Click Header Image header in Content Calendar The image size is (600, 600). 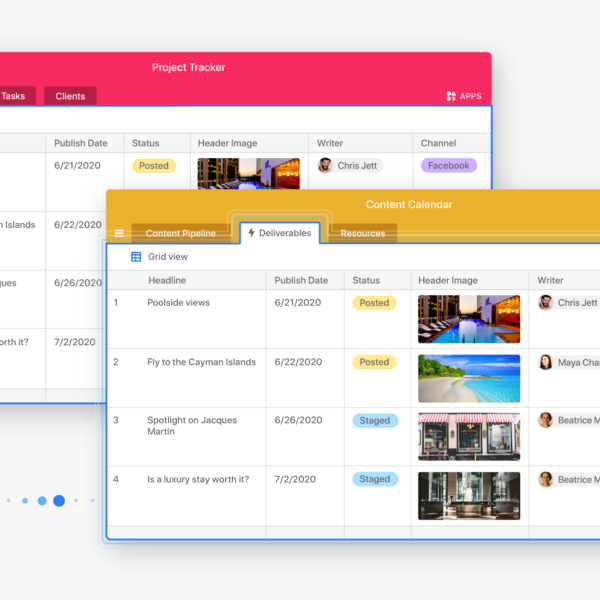click(448, 280)
